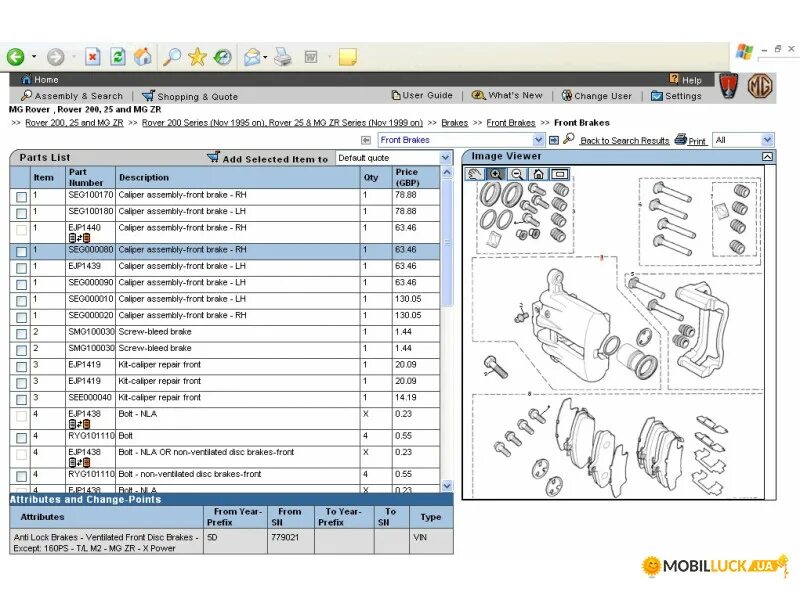Open the User Guide
This screenshot has width=800, height=598.
click(422, 95)
